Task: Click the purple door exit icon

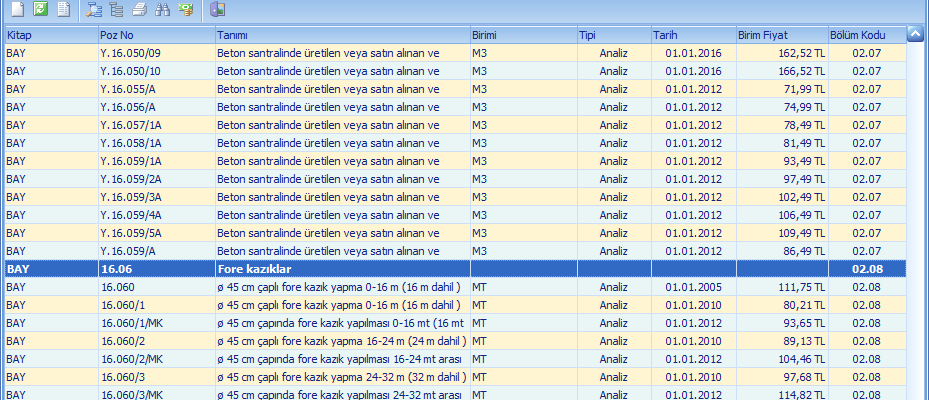Action: click(218, 11)
